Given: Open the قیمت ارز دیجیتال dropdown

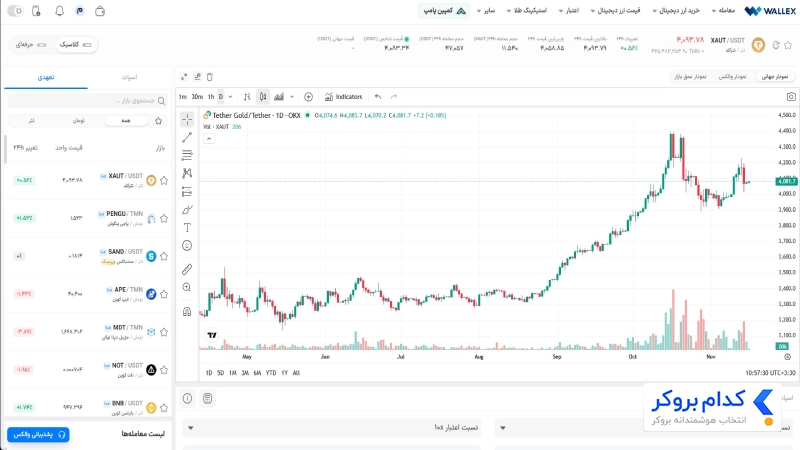Looking at the screenshot, I should pos(615,11).
